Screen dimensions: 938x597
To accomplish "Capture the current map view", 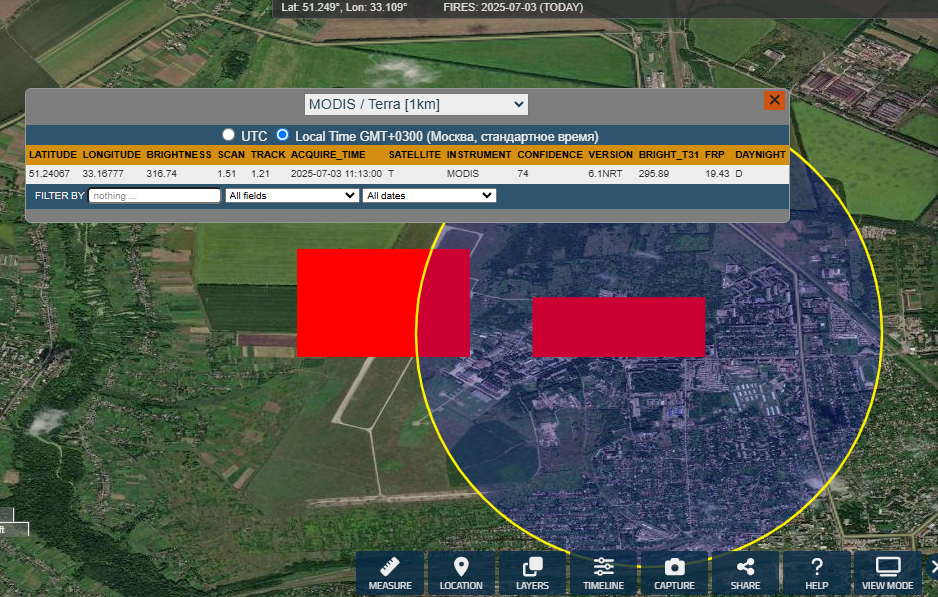I will [x=674, y=573].
